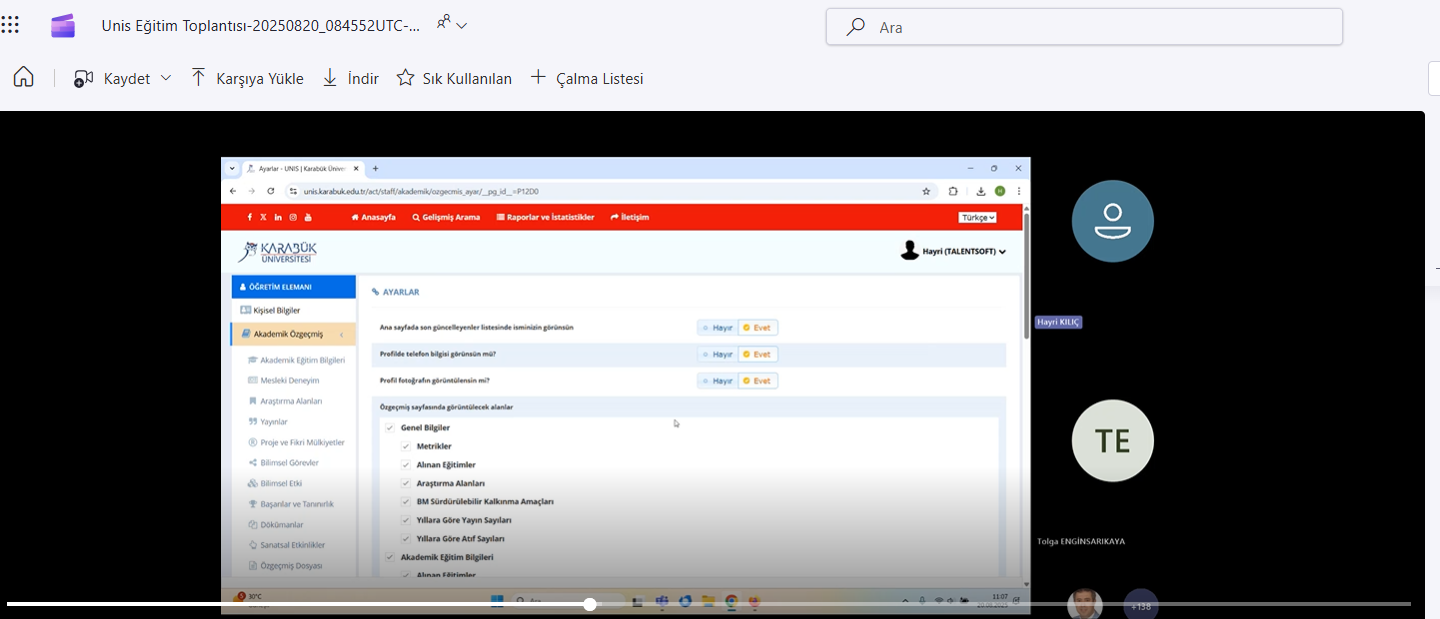
Task: Open Gelişmiş Arama in the red menu
Action: [446, 217]
